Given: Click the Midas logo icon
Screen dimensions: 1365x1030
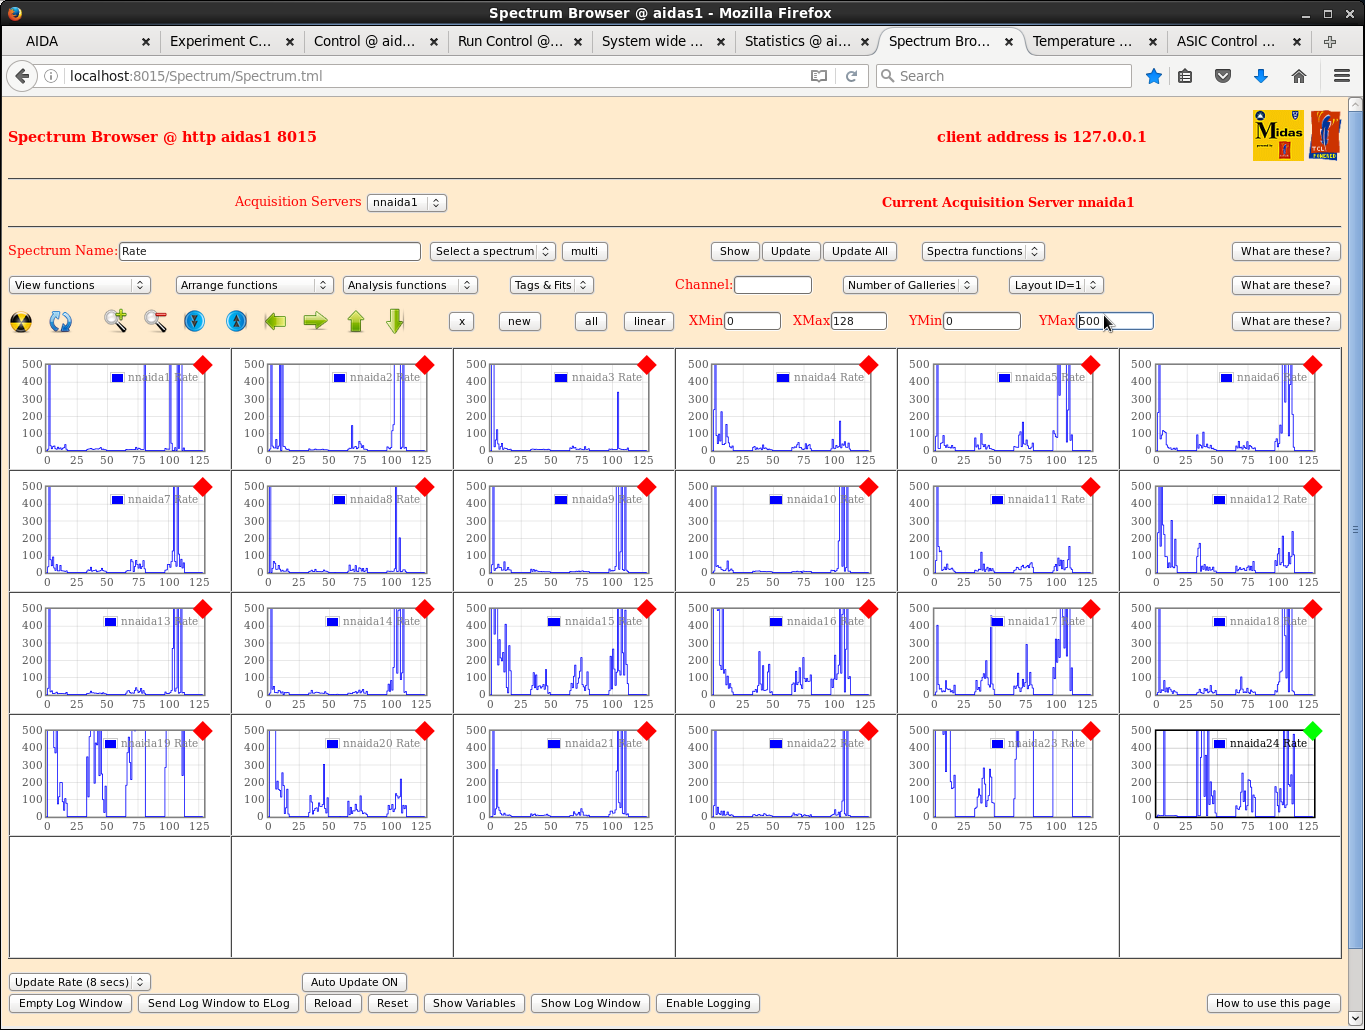Looking at the screenshot, I should pos(1278,135).
